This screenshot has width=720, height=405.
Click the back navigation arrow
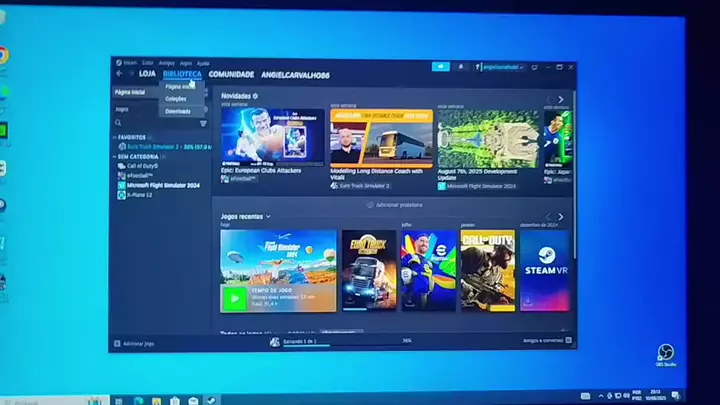click(x=119, y=73)
